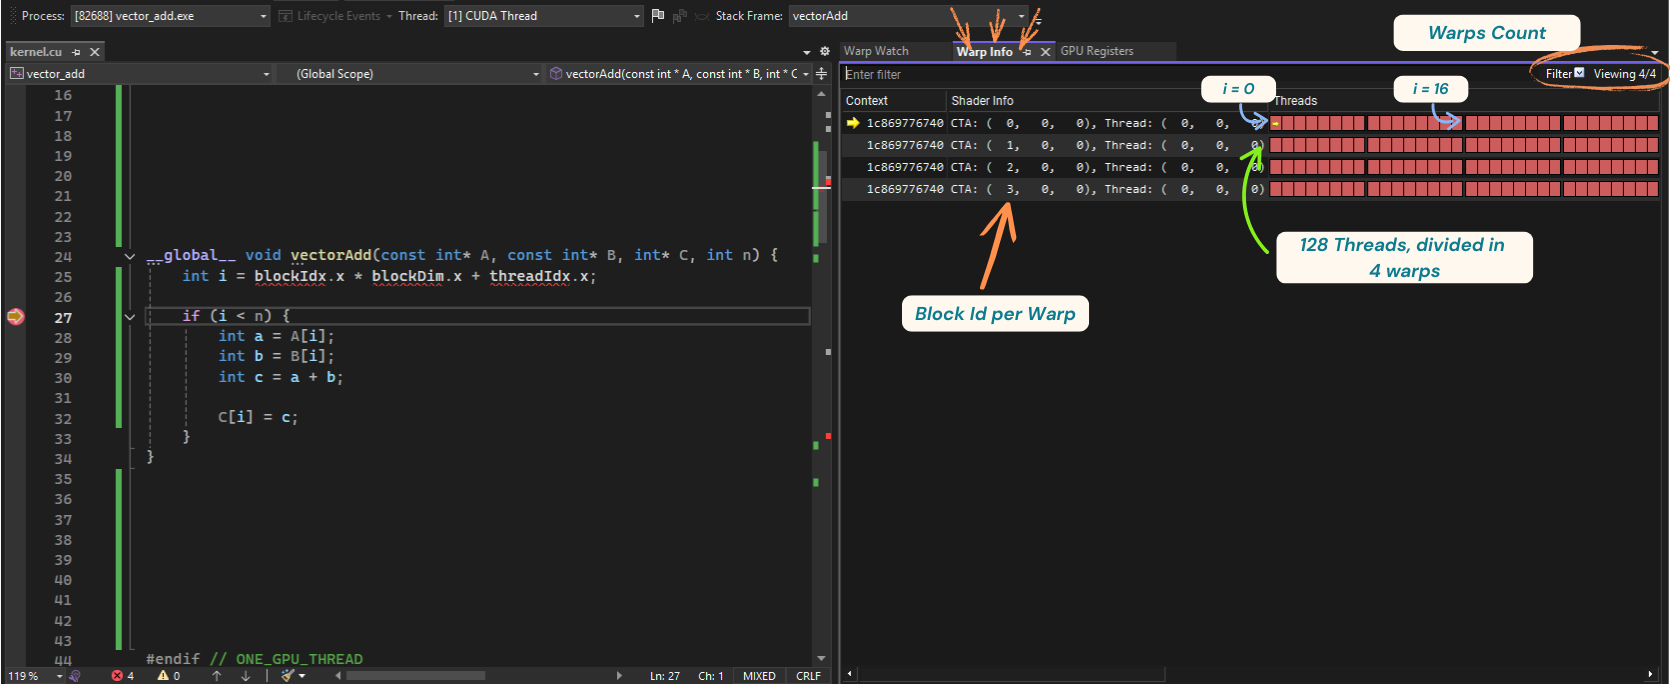
Task: Click the Warp Info panel scroll right arrow
Action: [x=1650, y=674]
